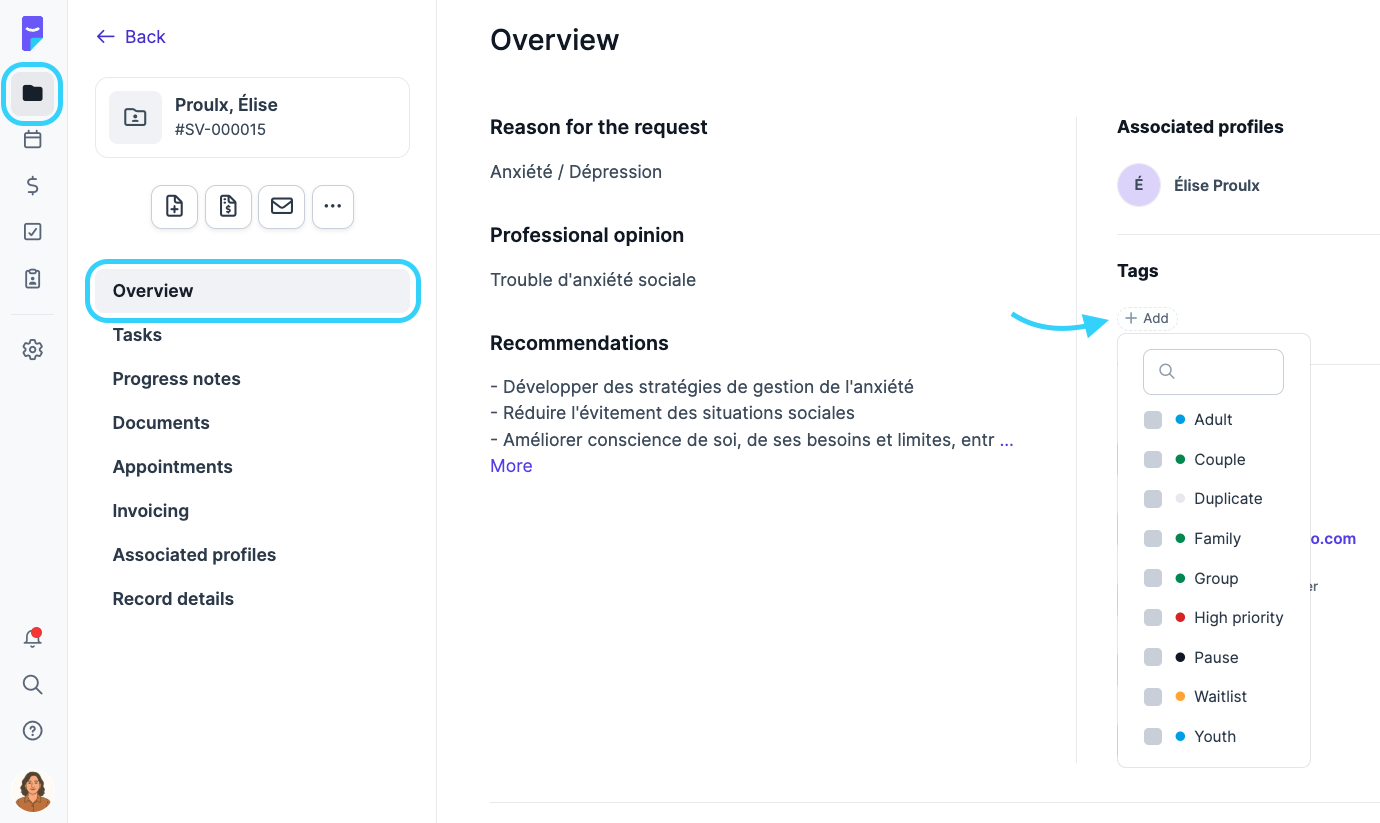The width and height of the screenshot is (1380, 823).
Task: Check the High priority tag checkbox
Action: pyautogui.click(x=1153, y=618)
